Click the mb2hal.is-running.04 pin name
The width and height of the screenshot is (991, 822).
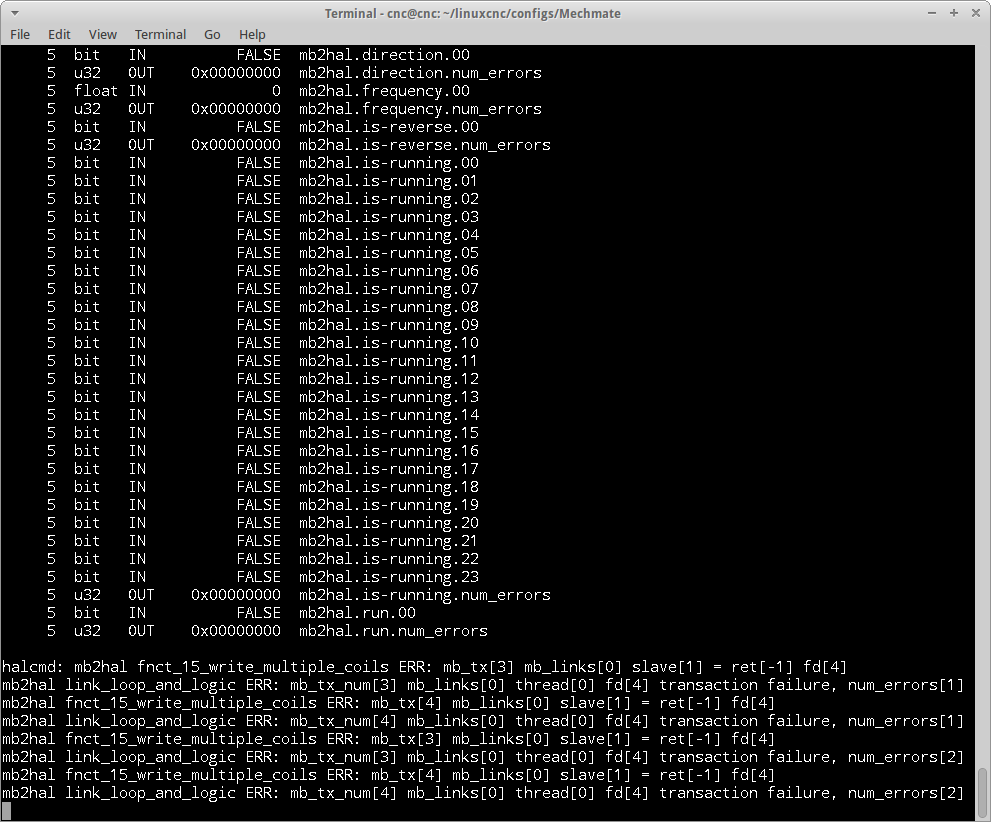click(x=389, y=235)
